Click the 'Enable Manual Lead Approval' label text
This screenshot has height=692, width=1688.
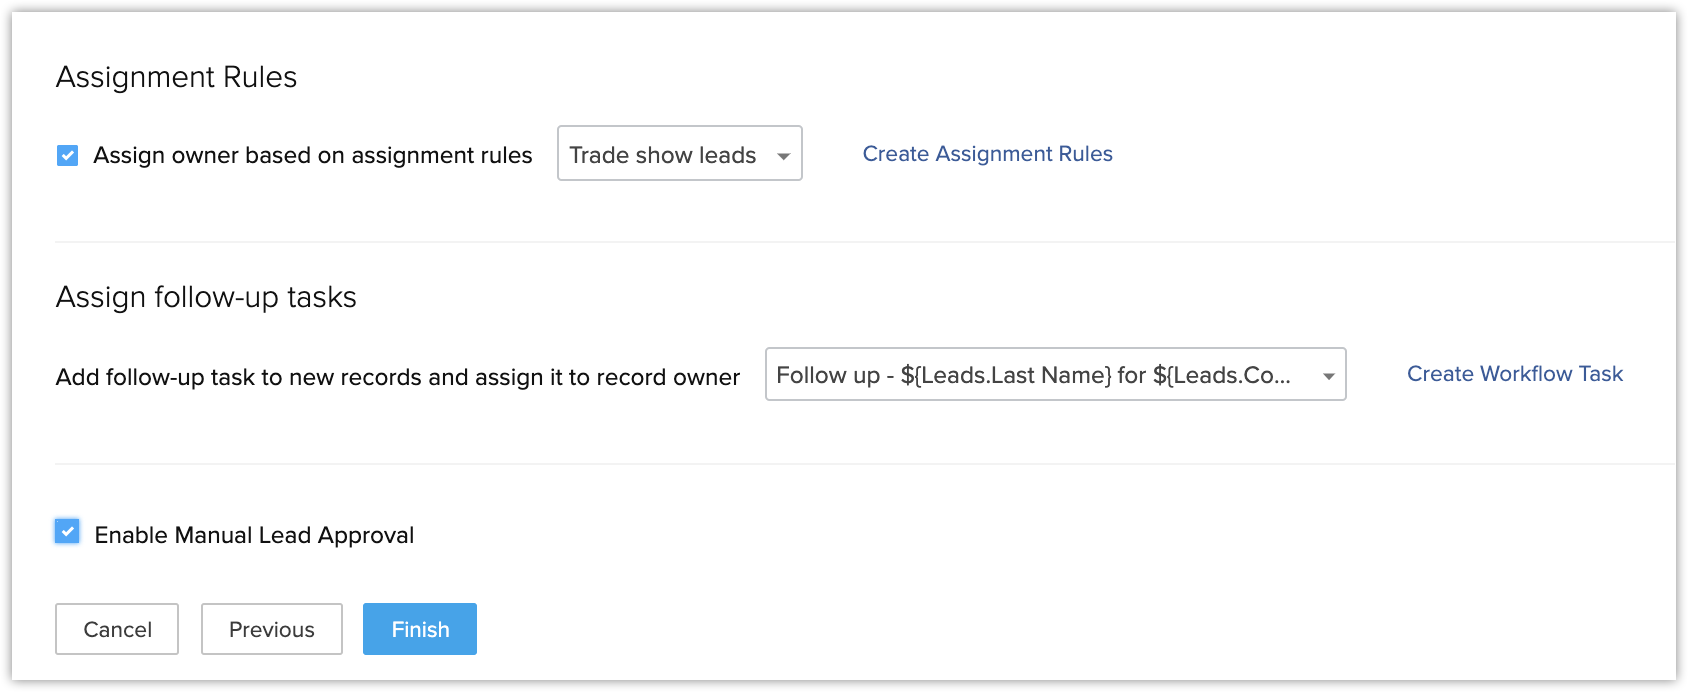click(x=254, y=535)
